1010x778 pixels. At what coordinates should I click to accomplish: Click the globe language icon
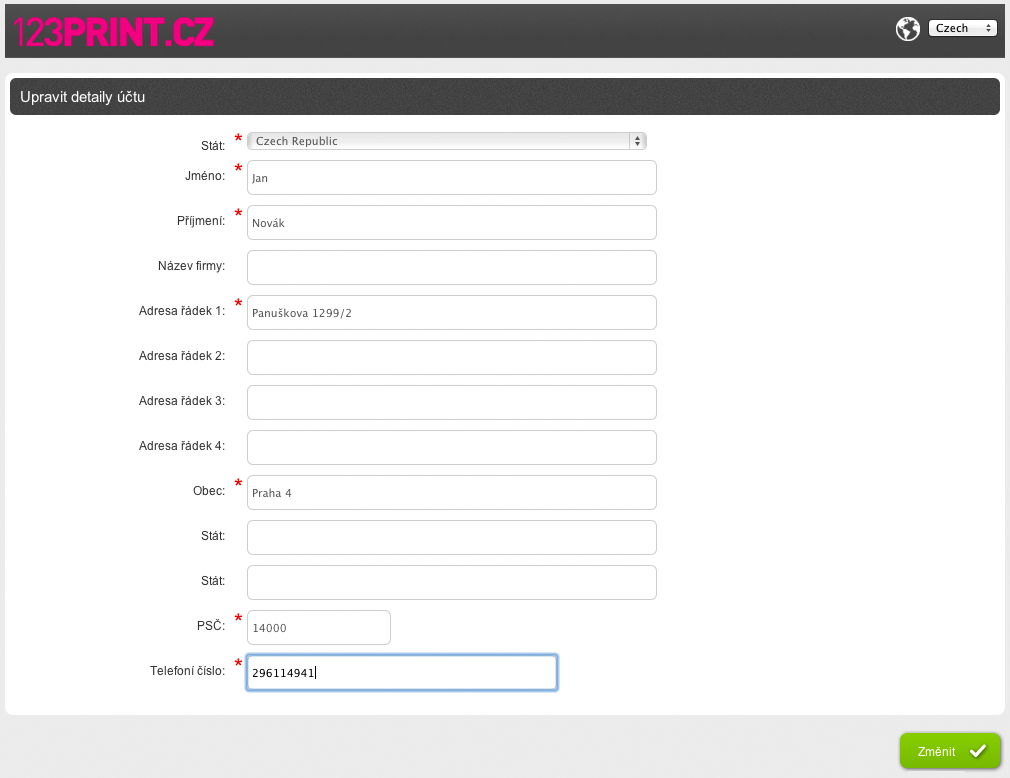click(x=907, y=29)
